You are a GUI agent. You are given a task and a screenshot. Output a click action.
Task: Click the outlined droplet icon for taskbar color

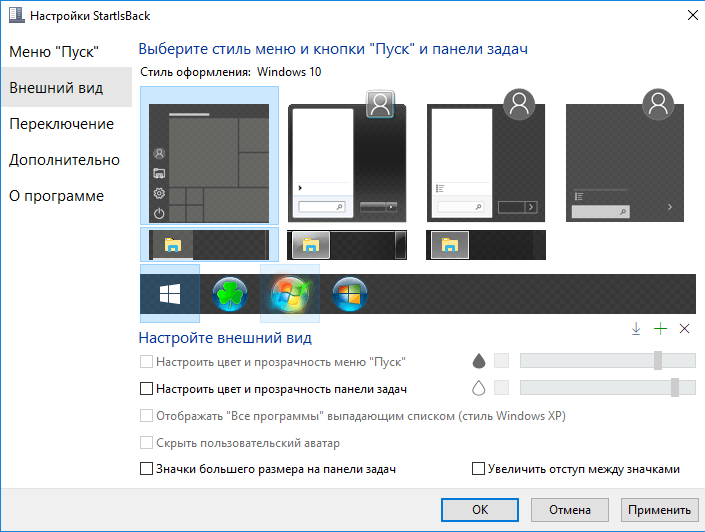tap(479, 388)
